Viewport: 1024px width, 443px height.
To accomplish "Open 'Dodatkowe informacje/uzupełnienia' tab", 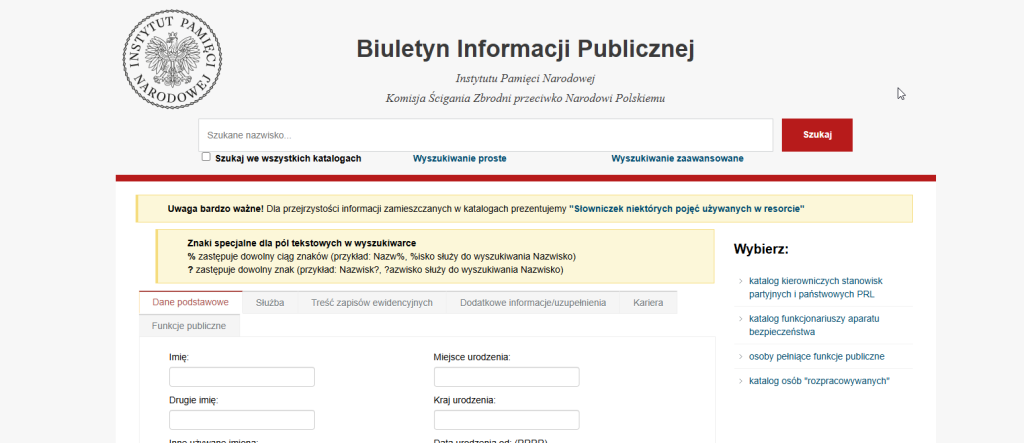I will click(x=533, y=303).
